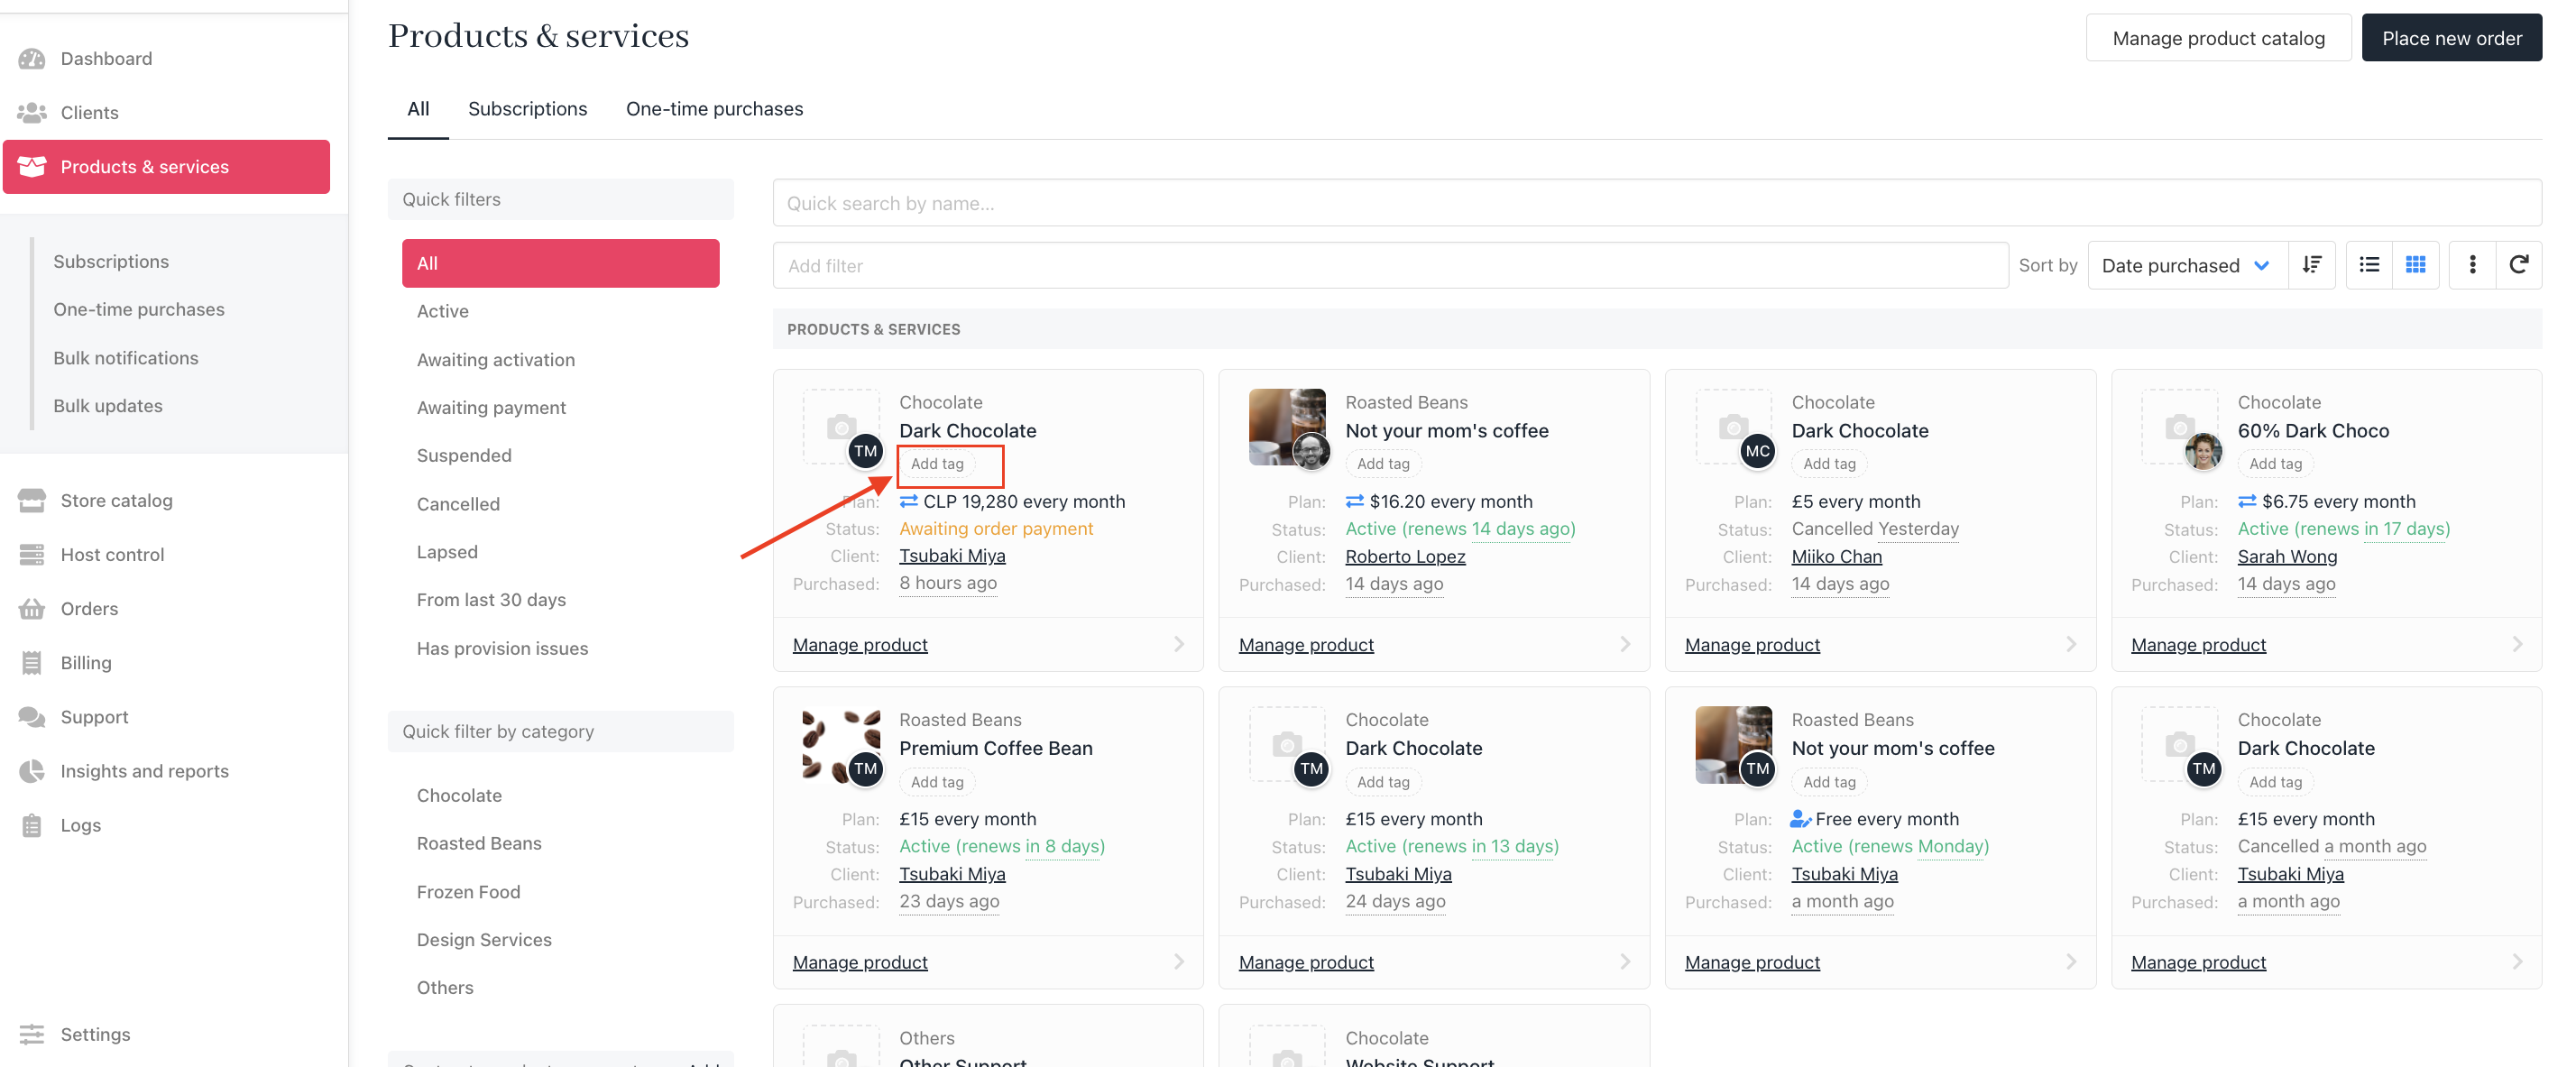Open chevron on Roberto Lopez's card footer
This screenshot has width=2576, height=1067.
(x=1624, y=644)
